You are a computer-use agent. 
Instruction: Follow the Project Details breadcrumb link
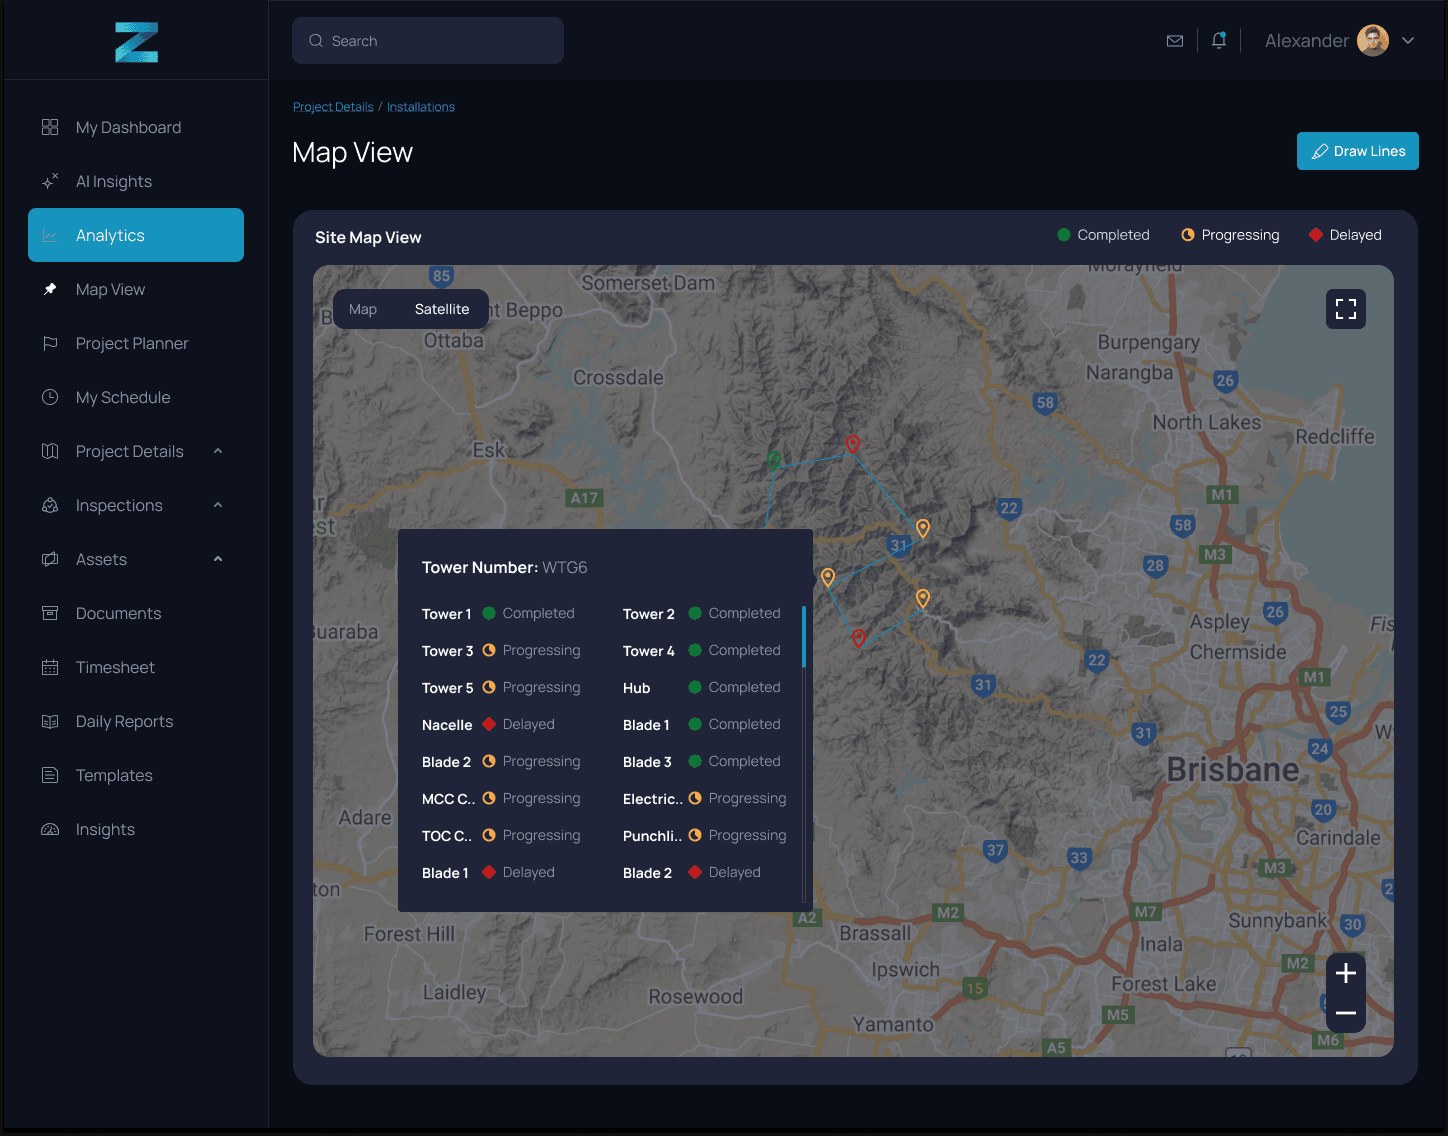(333, 107)
